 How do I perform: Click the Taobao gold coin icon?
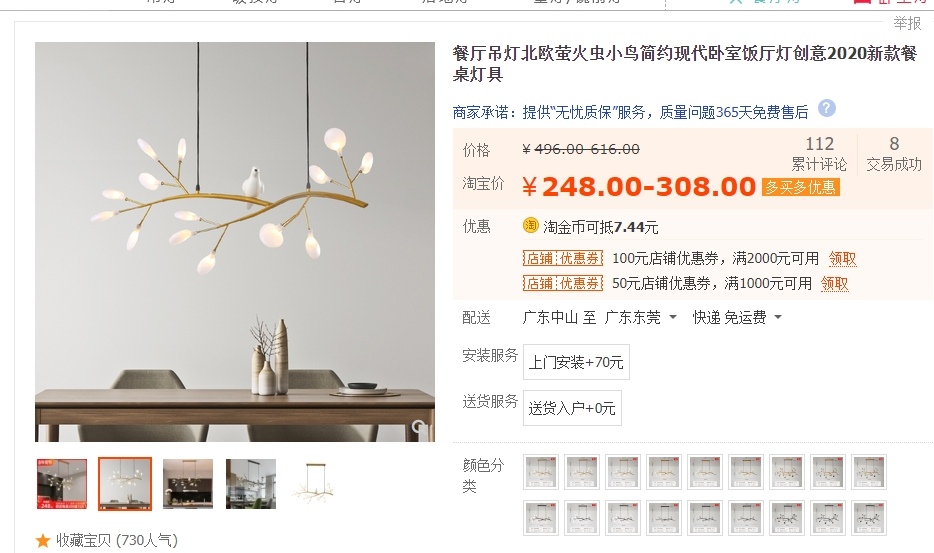[x=530, y=225]
